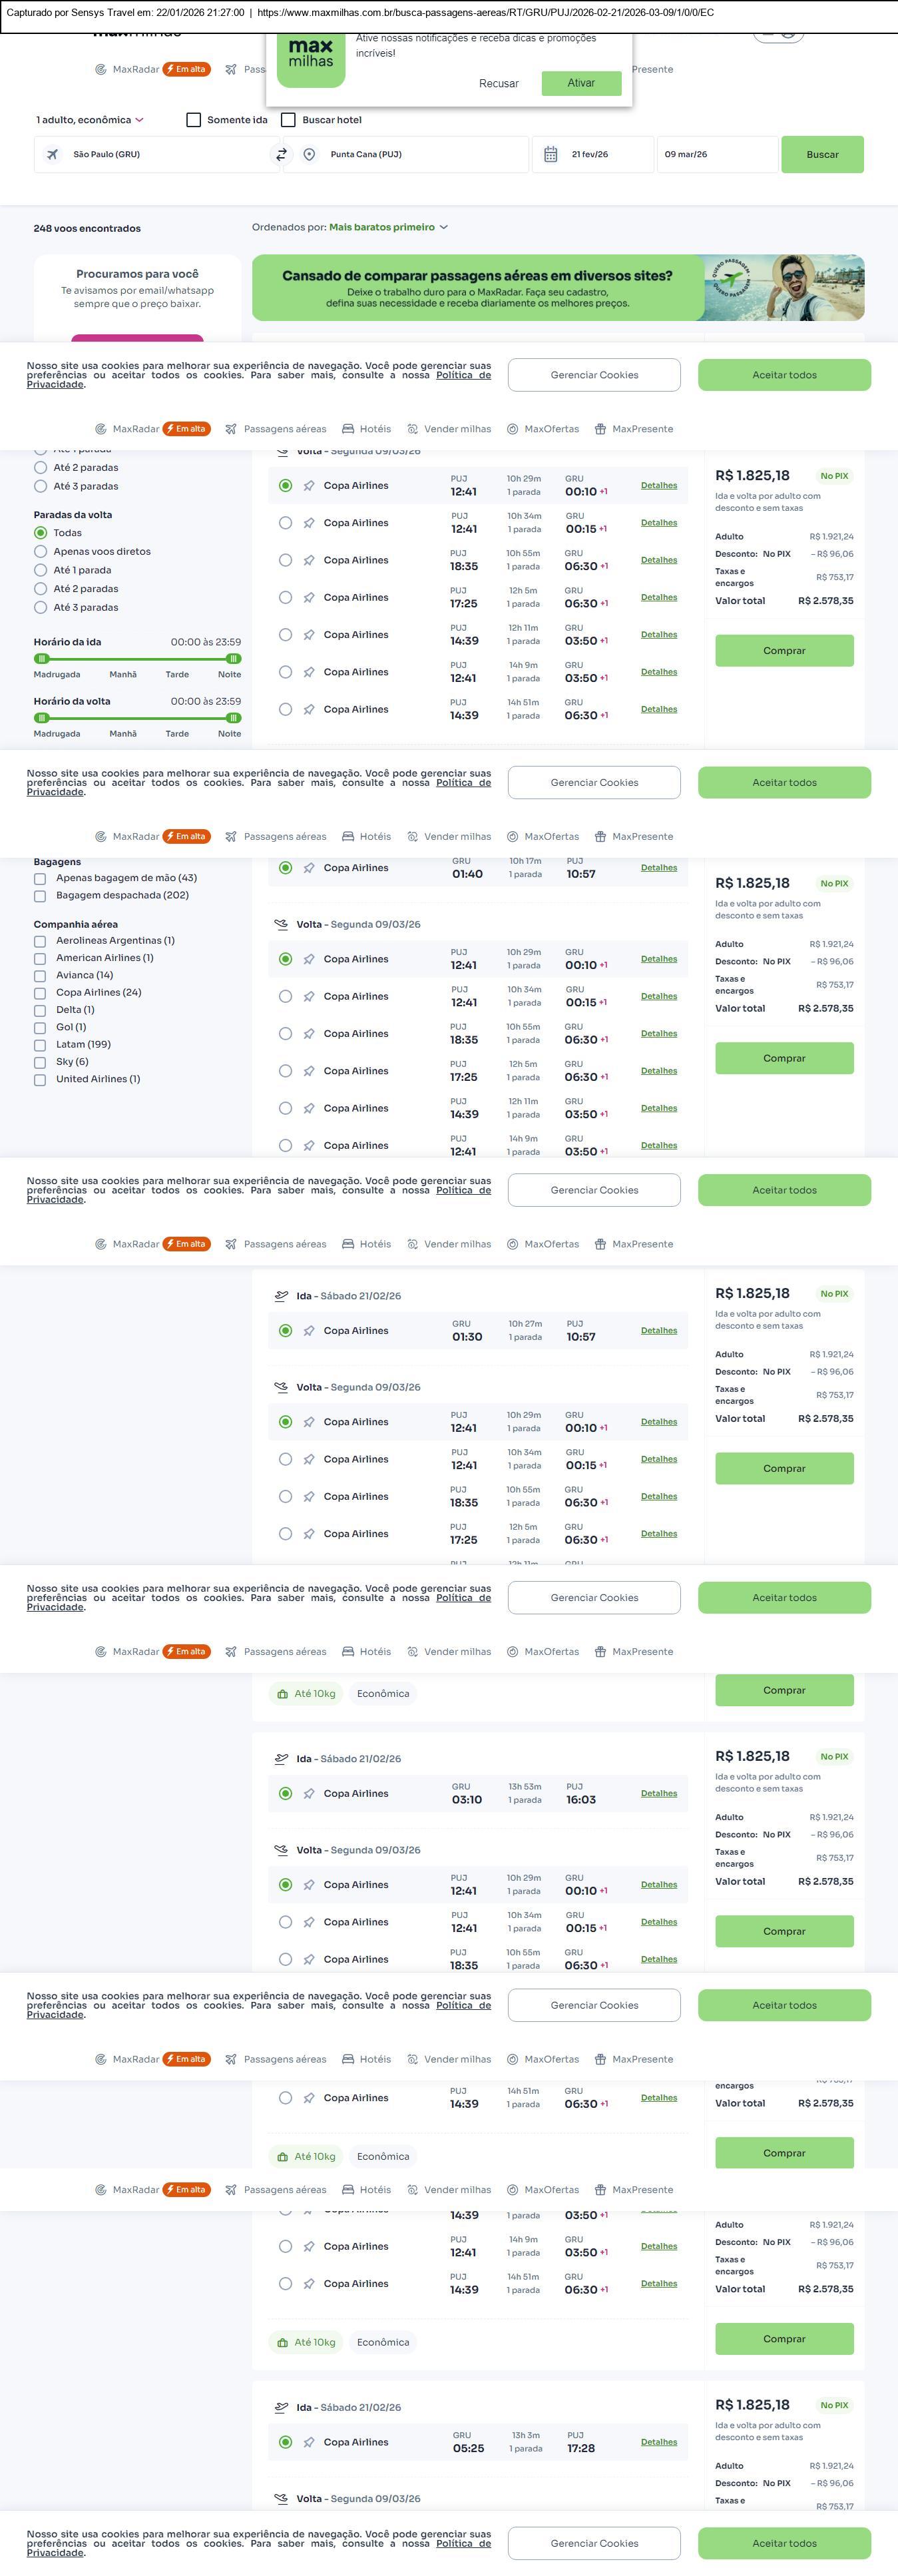Click the calendar icon beside departure date

click(x=550, y=155)
